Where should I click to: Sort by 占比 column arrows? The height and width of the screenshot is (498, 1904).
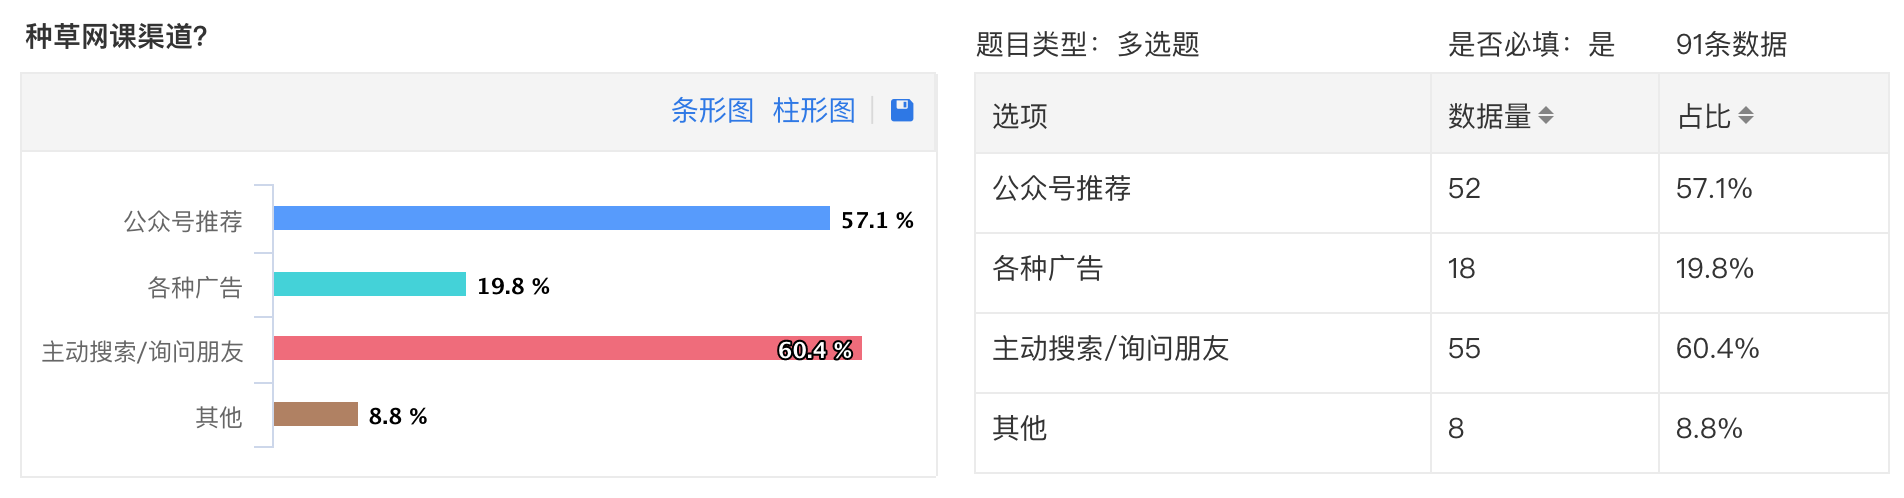(1746, 116)
